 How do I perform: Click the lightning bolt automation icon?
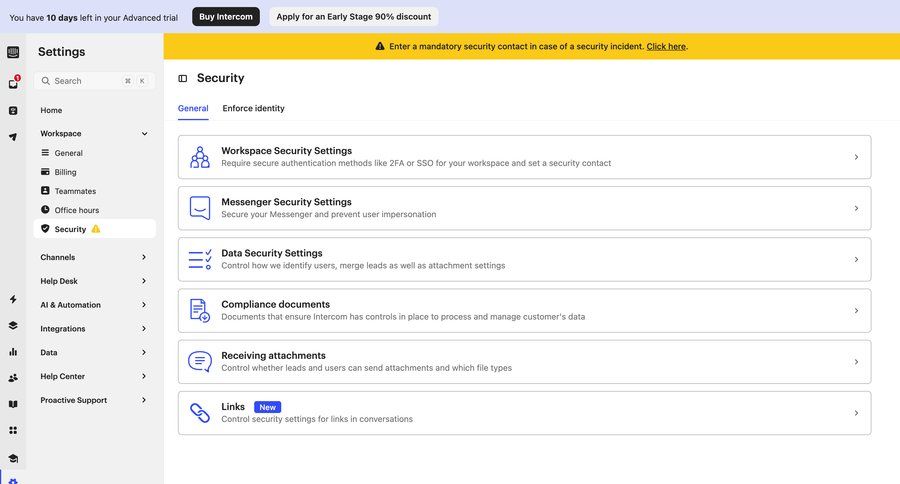[x=13, y=299]
